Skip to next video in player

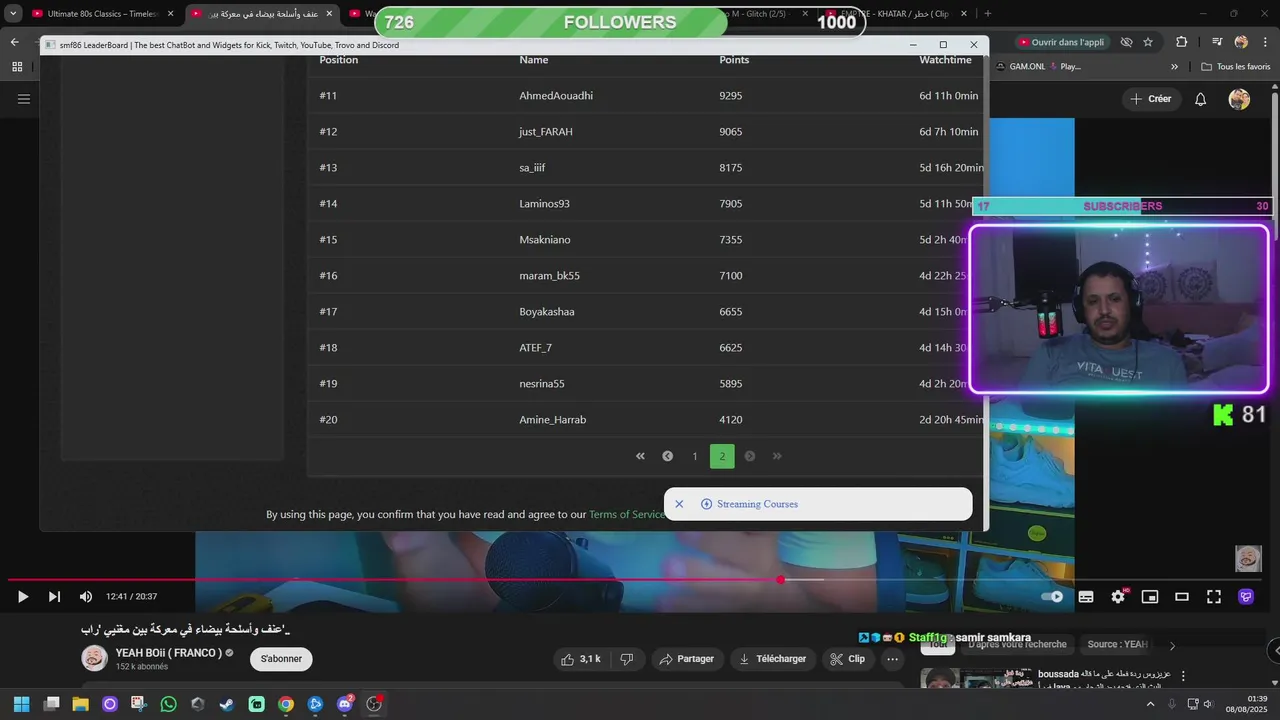54,597
